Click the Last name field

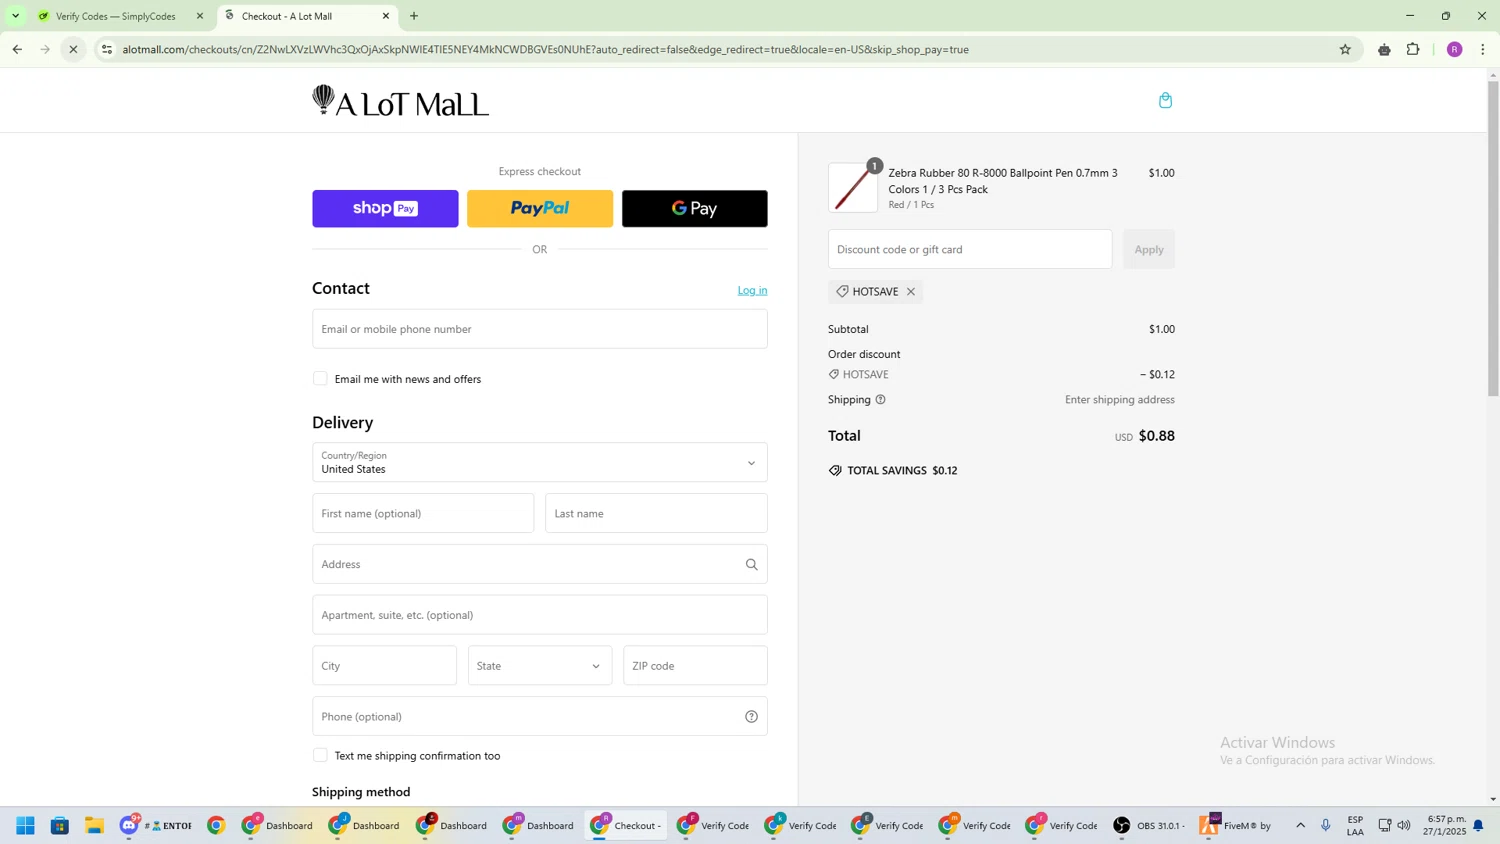click(x=656, y=513)
